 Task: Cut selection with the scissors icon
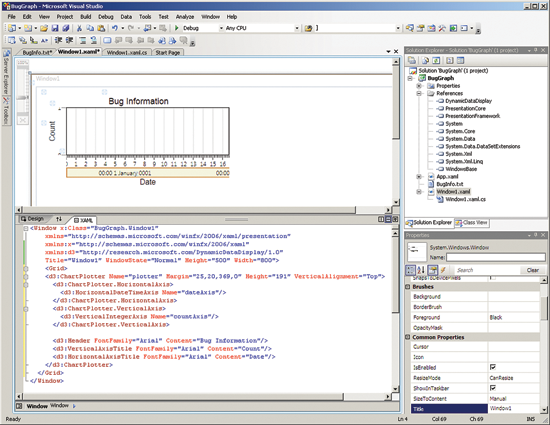(x=79, y=28)
